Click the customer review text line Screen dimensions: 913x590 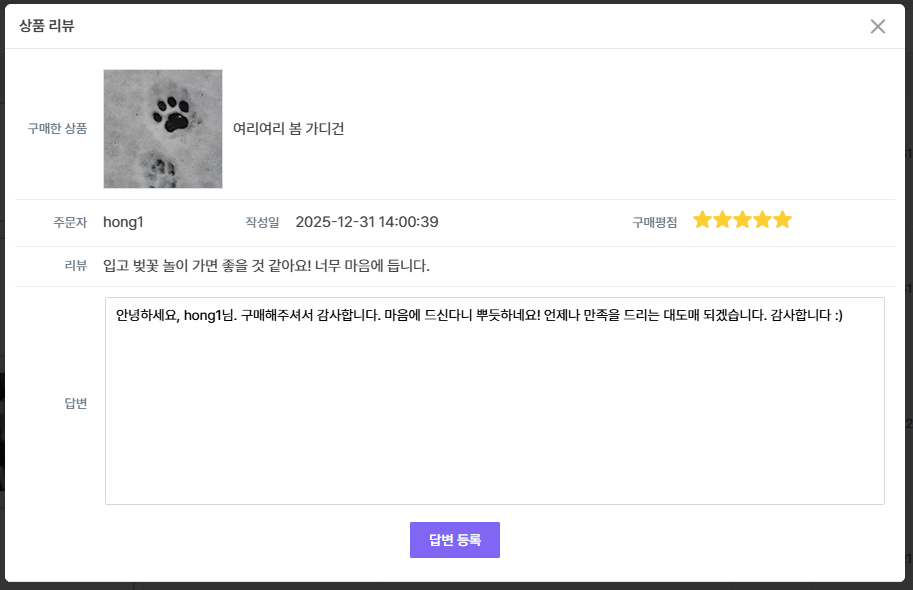(266, 266)
